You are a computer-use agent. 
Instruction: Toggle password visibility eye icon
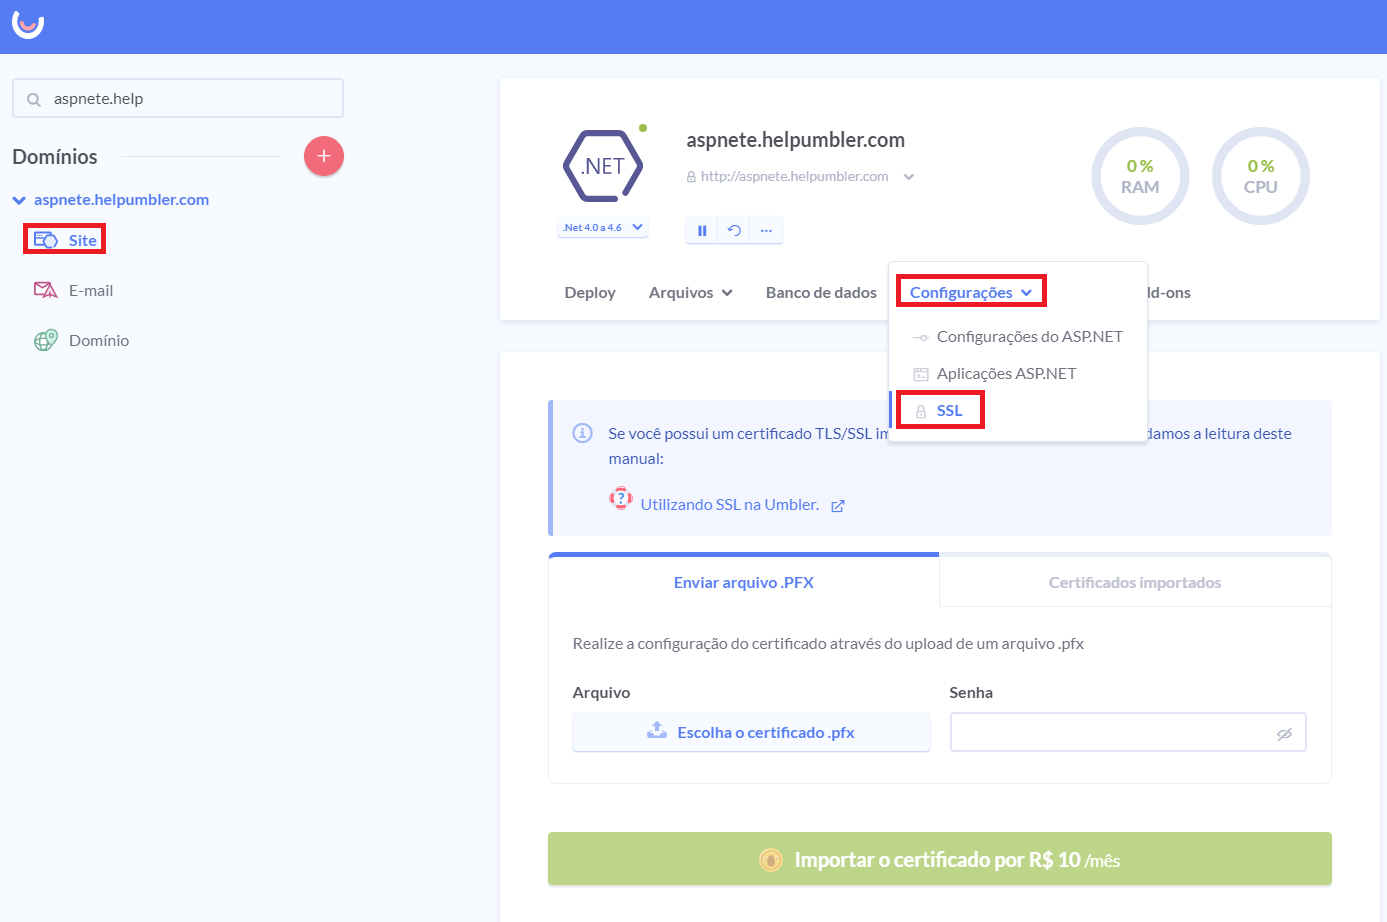[1284, 733]
